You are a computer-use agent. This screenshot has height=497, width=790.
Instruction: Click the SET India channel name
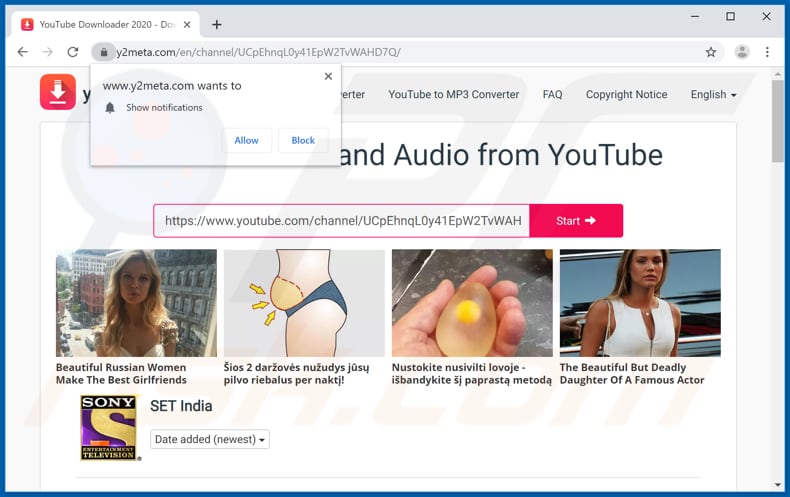[x=181, y=406]
